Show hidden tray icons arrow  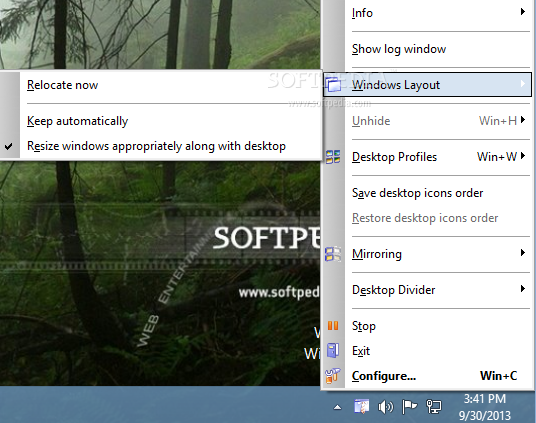coord(337,407)
